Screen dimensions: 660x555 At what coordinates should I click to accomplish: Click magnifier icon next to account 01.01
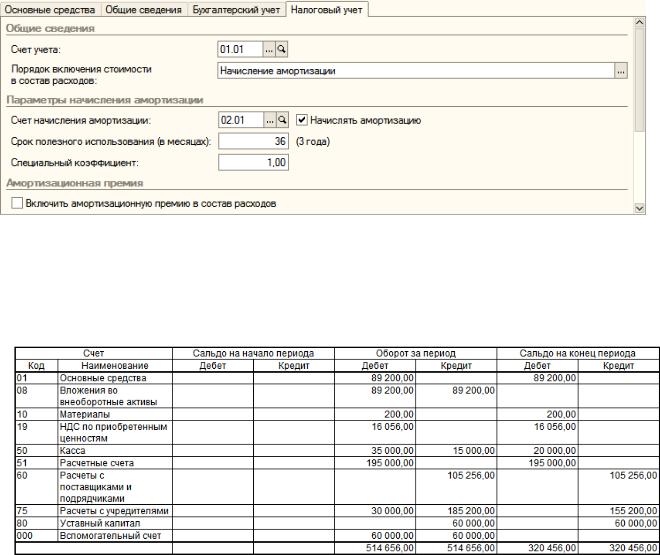[282, 49]
